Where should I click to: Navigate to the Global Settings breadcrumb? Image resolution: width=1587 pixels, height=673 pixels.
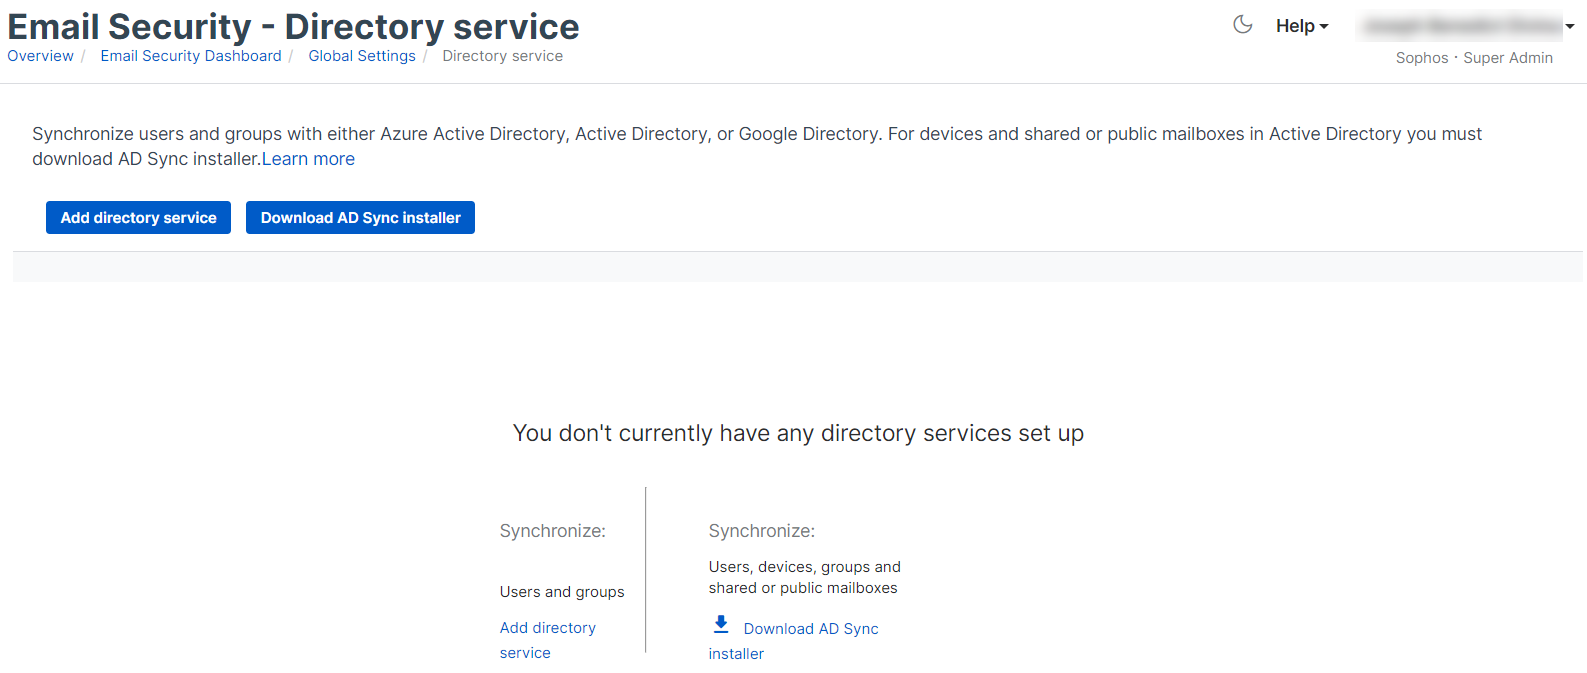(x=362, y=56)
